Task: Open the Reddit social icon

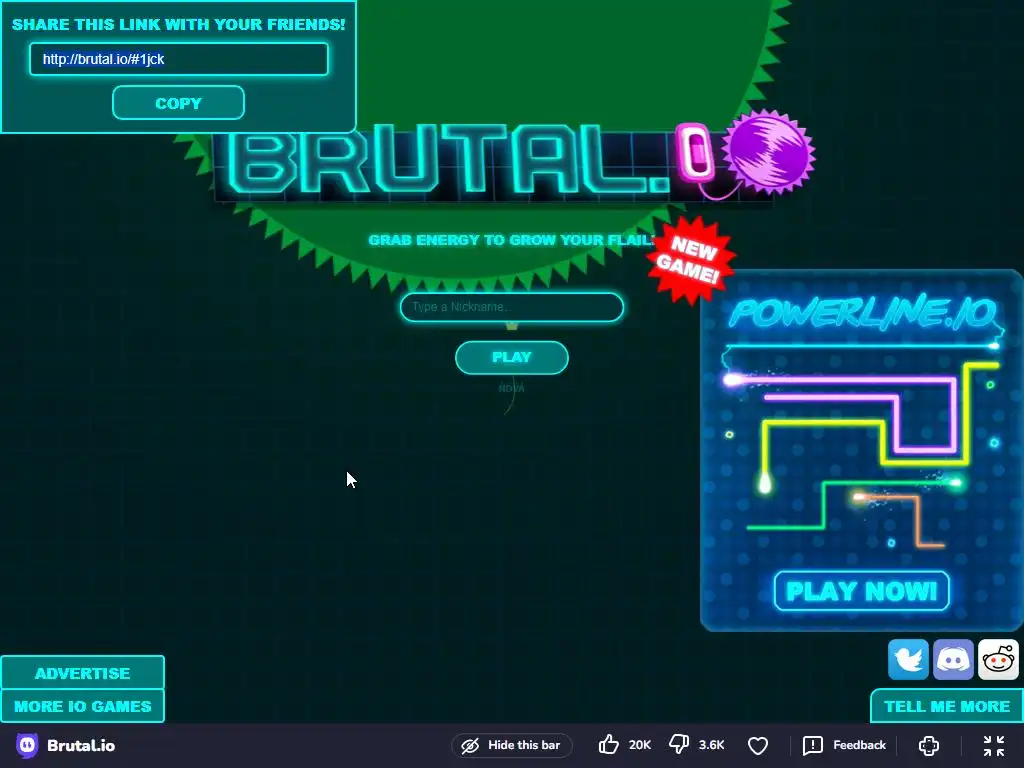Action: (998, 660)
